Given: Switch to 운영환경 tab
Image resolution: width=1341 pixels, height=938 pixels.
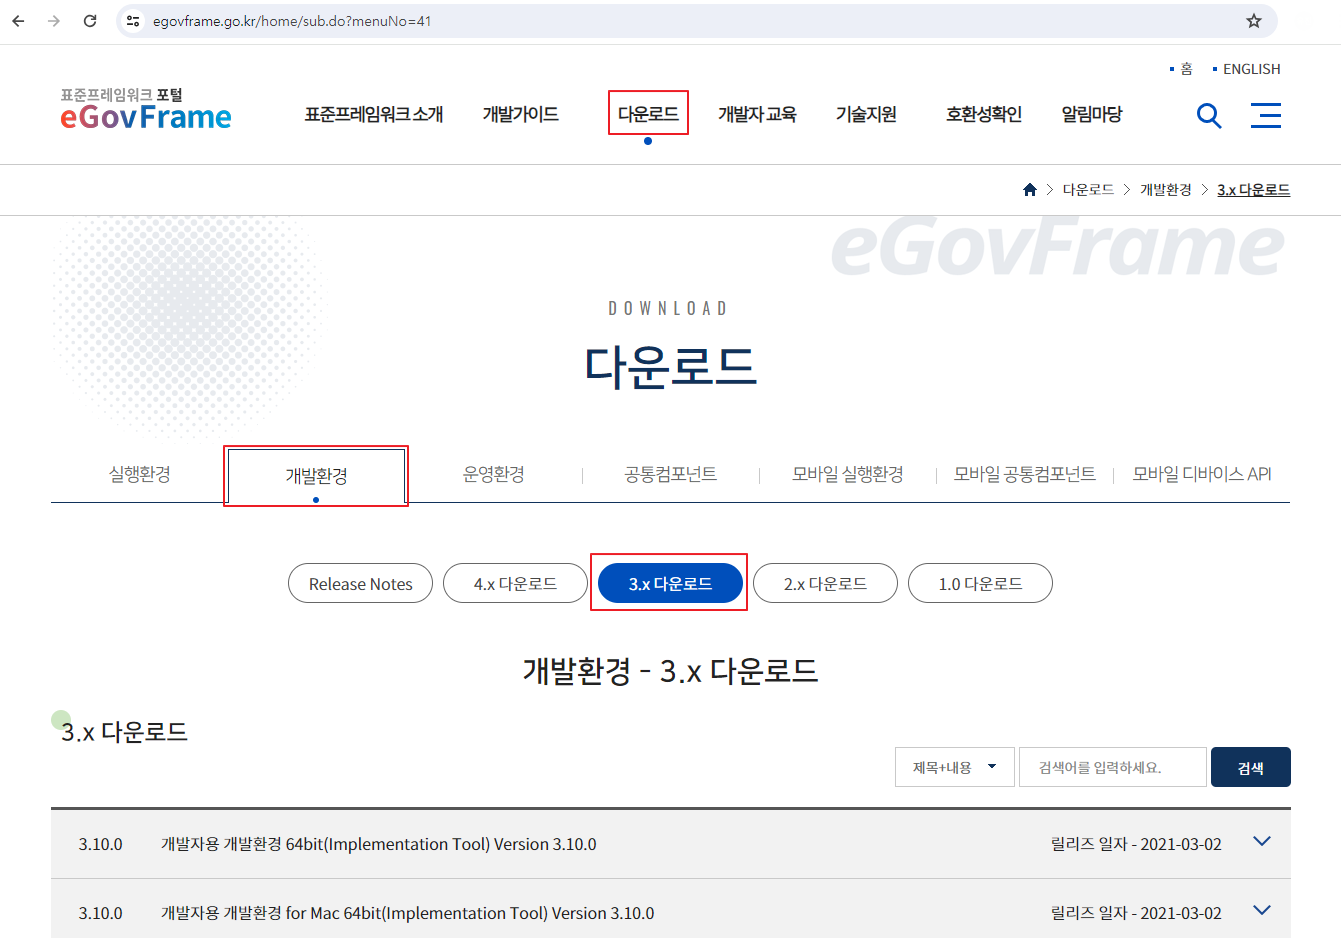Looking at the screenshot, I should click(x=493, y=474).
